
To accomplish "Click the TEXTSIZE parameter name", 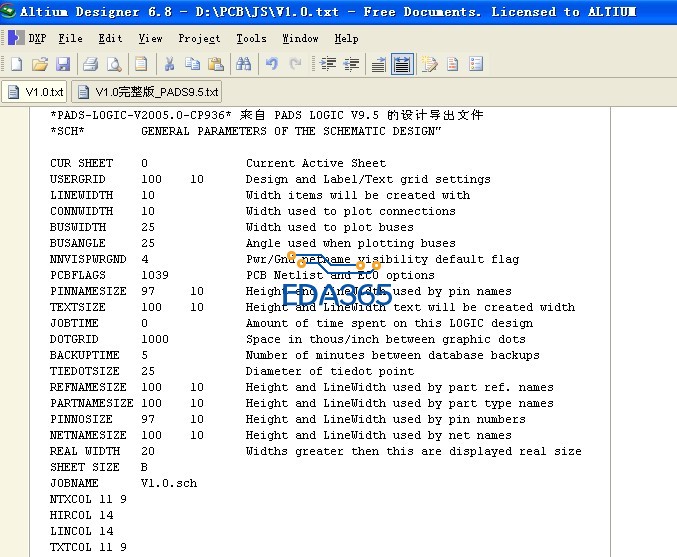I will pos(78,307).
